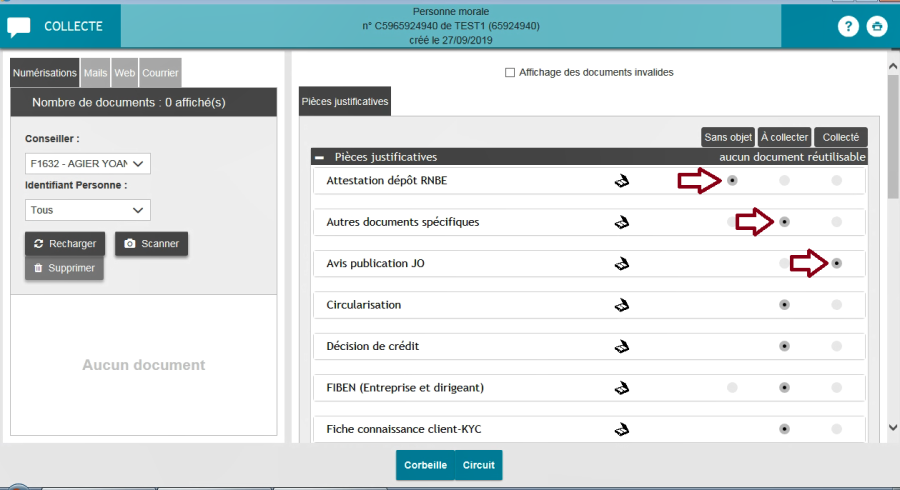Screen dimensions: 900x490
Task: Click the Recharger button
Action: point(65,243)
